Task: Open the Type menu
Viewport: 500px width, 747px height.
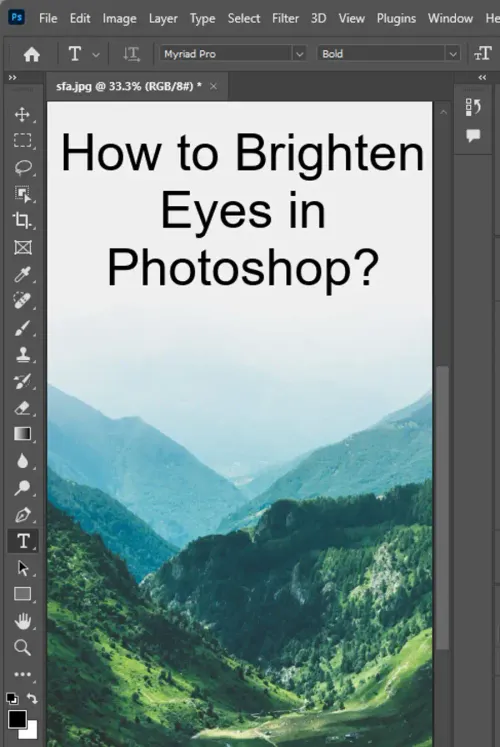Action: pyautogui.click(x=202, y=19)
